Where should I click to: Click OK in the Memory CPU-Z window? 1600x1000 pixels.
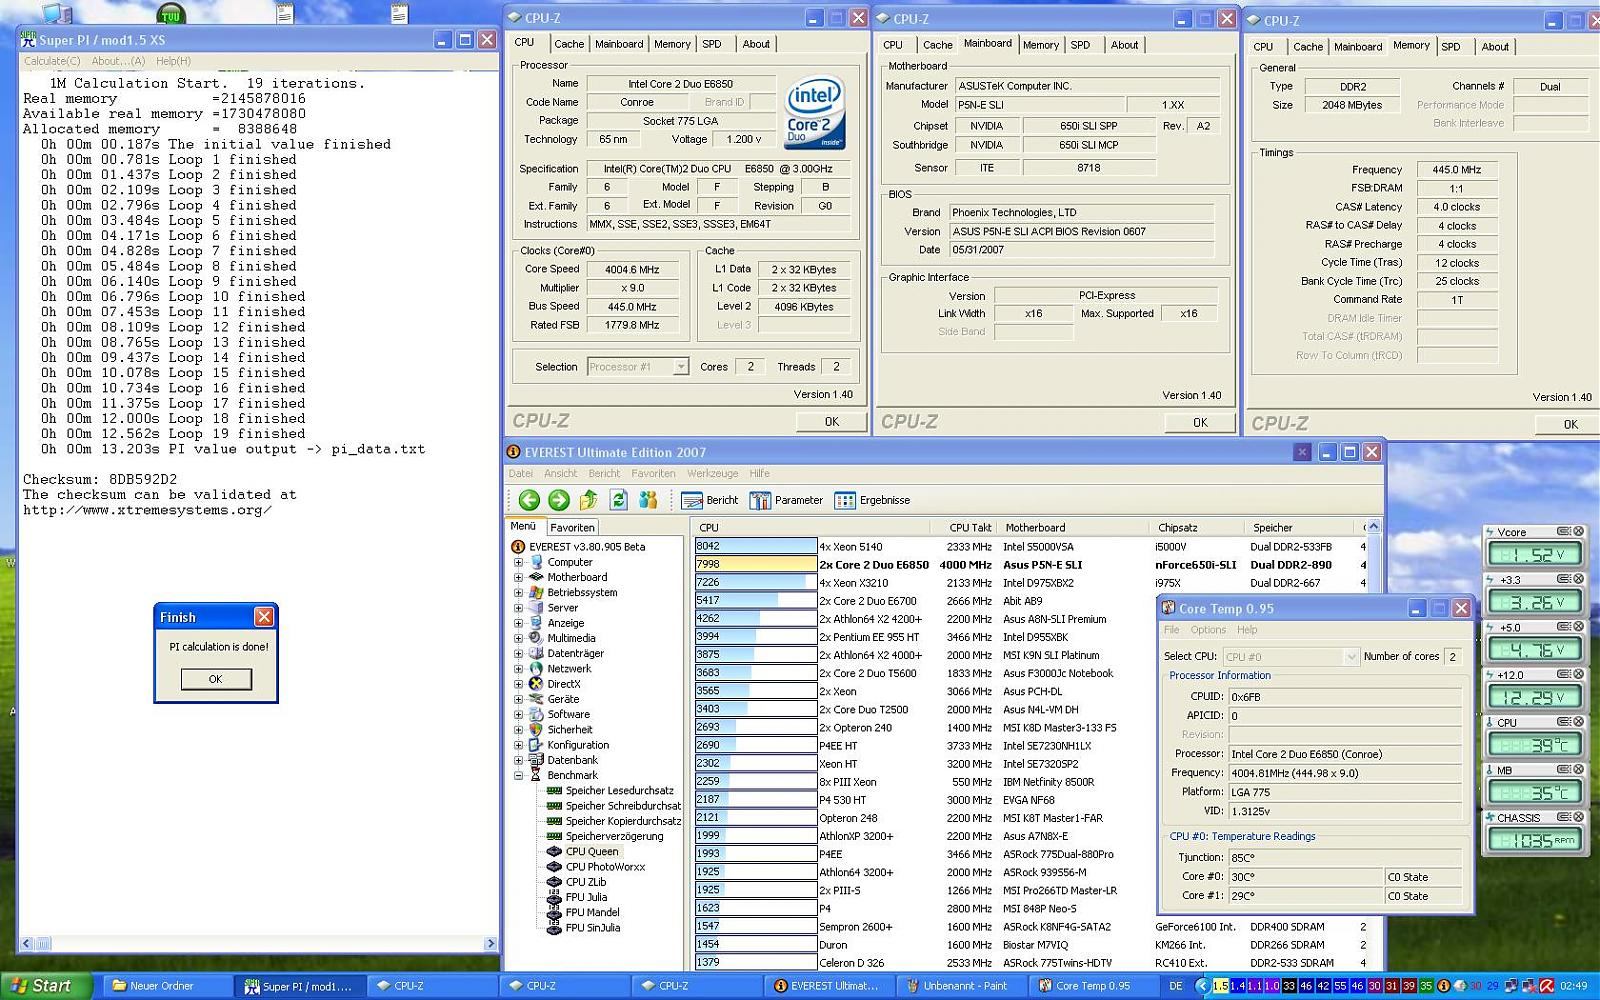[x=1570, y=424]
